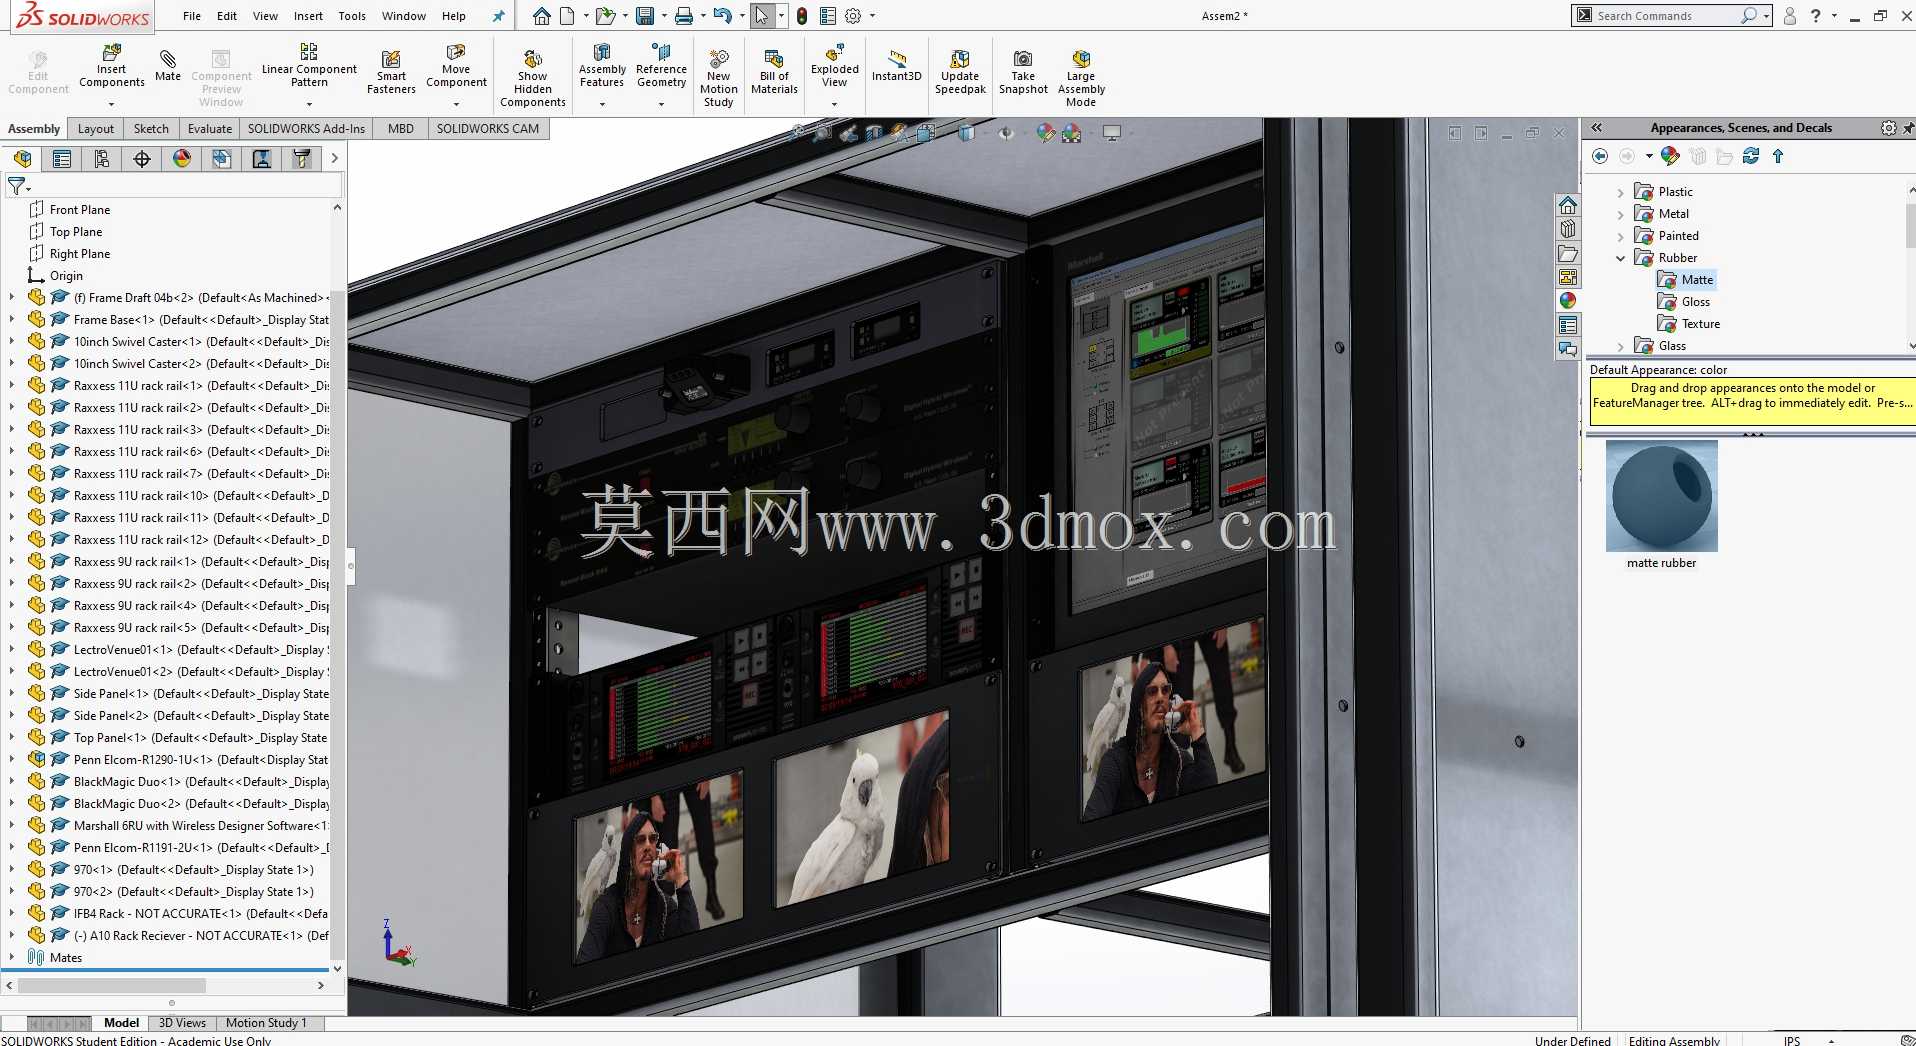This screenshot has width=1916, height=1046.
Task: Switch to the Sketch tab
Action: (151, 129)
